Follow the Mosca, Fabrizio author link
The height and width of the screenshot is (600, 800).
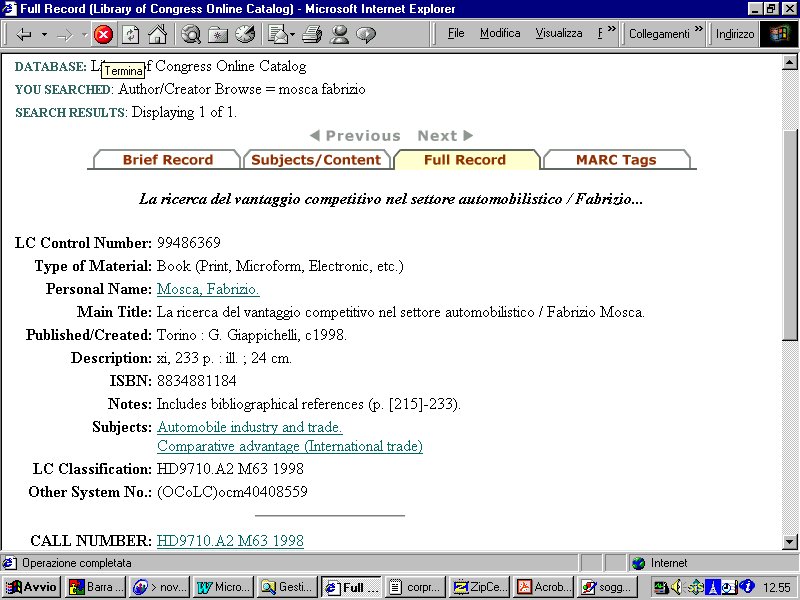coord(208,290)
